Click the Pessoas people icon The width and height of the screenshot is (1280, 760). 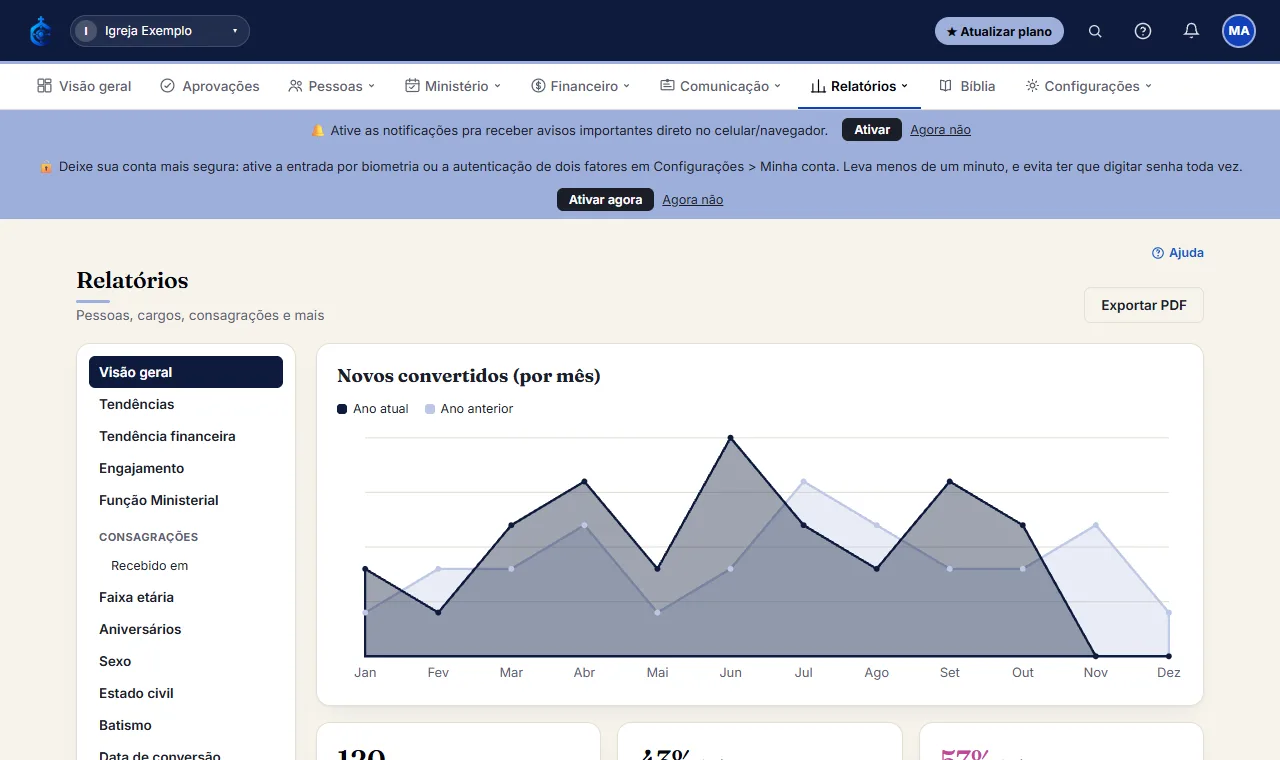pos(295,86)
